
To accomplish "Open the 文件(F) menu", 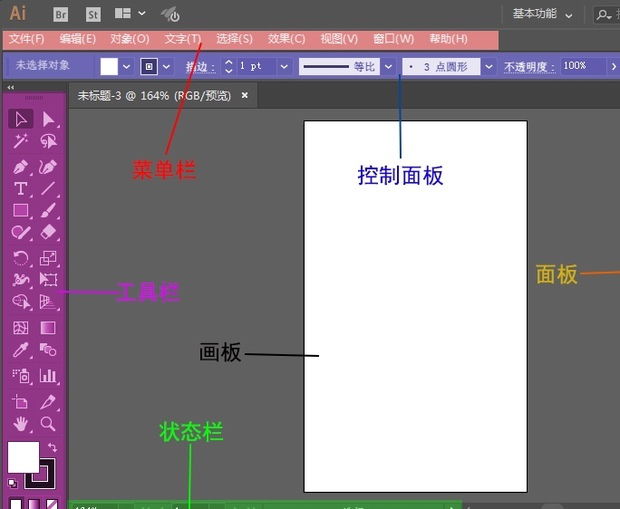I will (27, 39).
